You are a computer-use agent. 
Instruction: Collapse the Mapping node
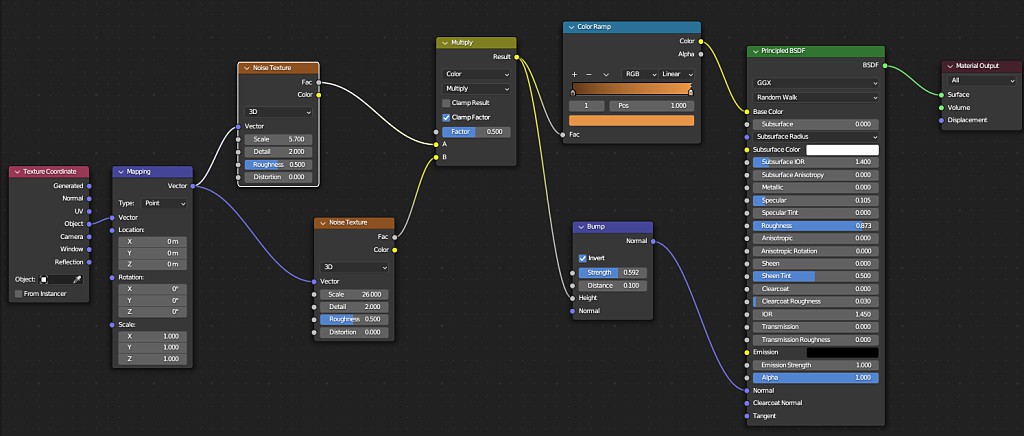(x=121, y=172)
